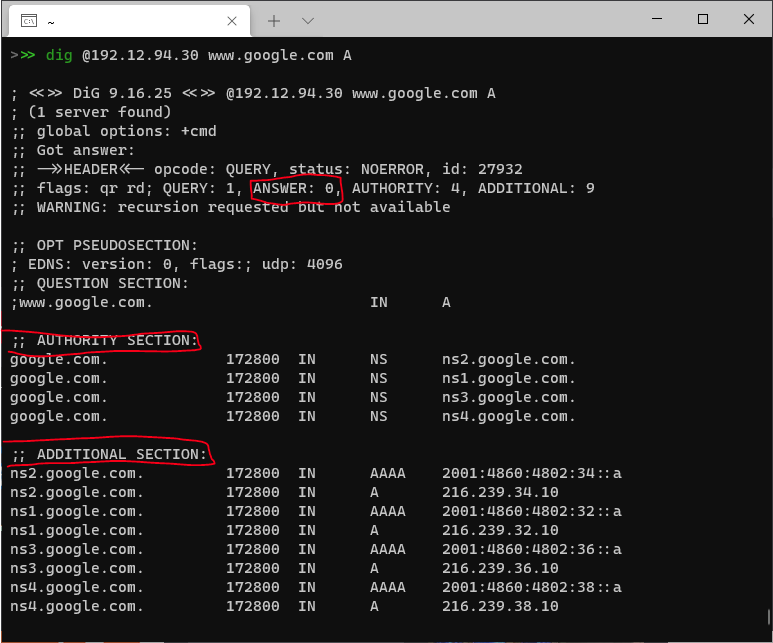
Task: Click IP address "216.239.34.10"
Action: (500, 492)
